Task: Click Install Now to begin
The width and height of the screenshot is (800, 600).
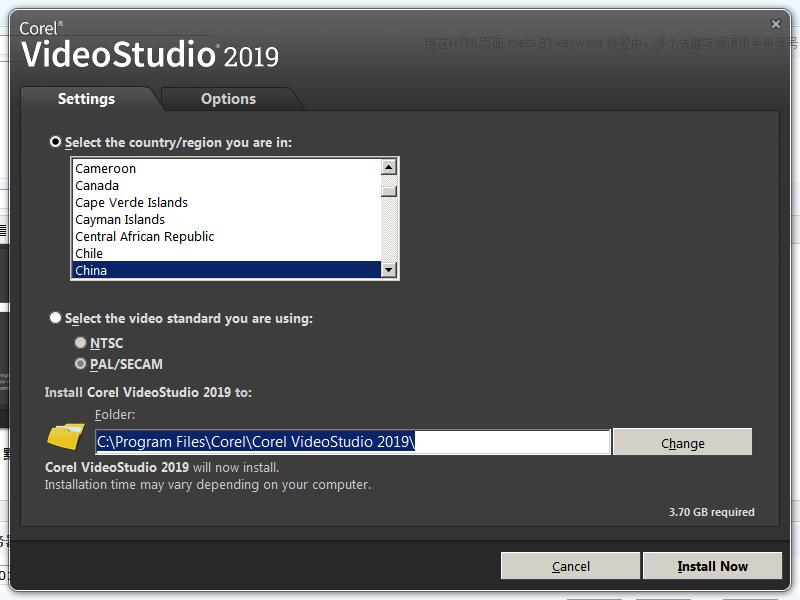Action: (712, 566)
